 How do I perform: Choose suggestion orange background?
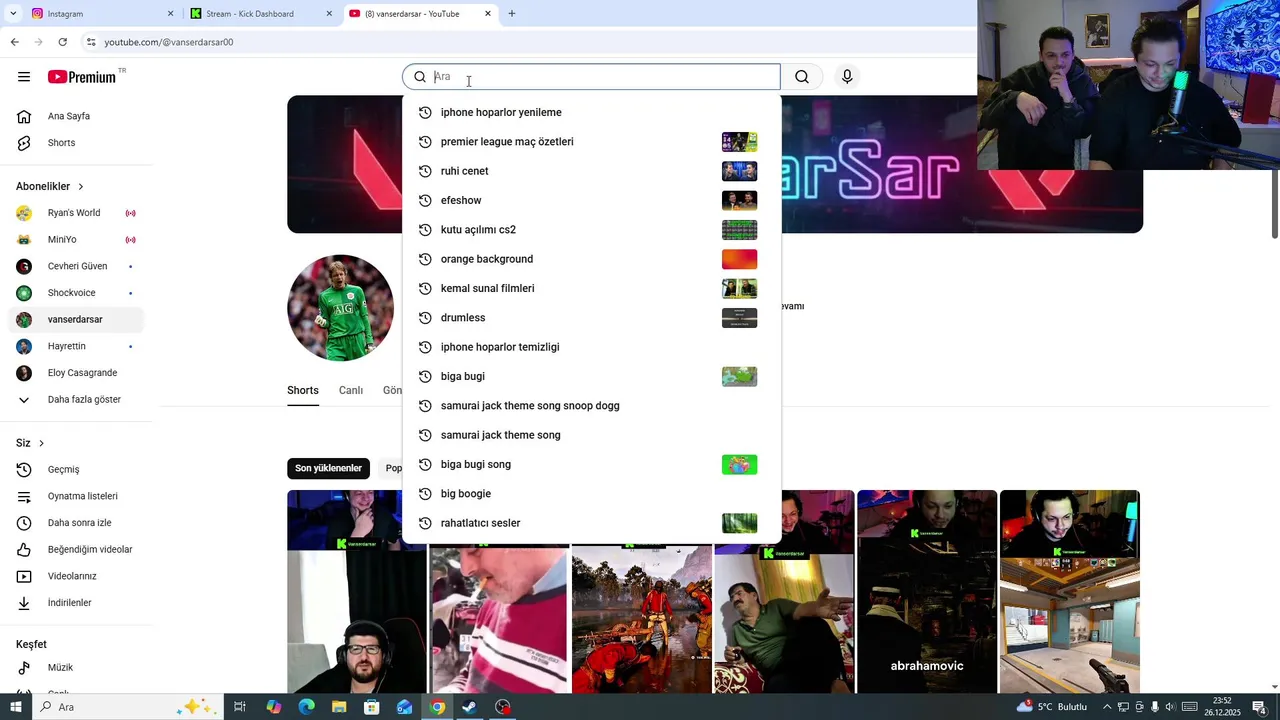tap(591, 259)
